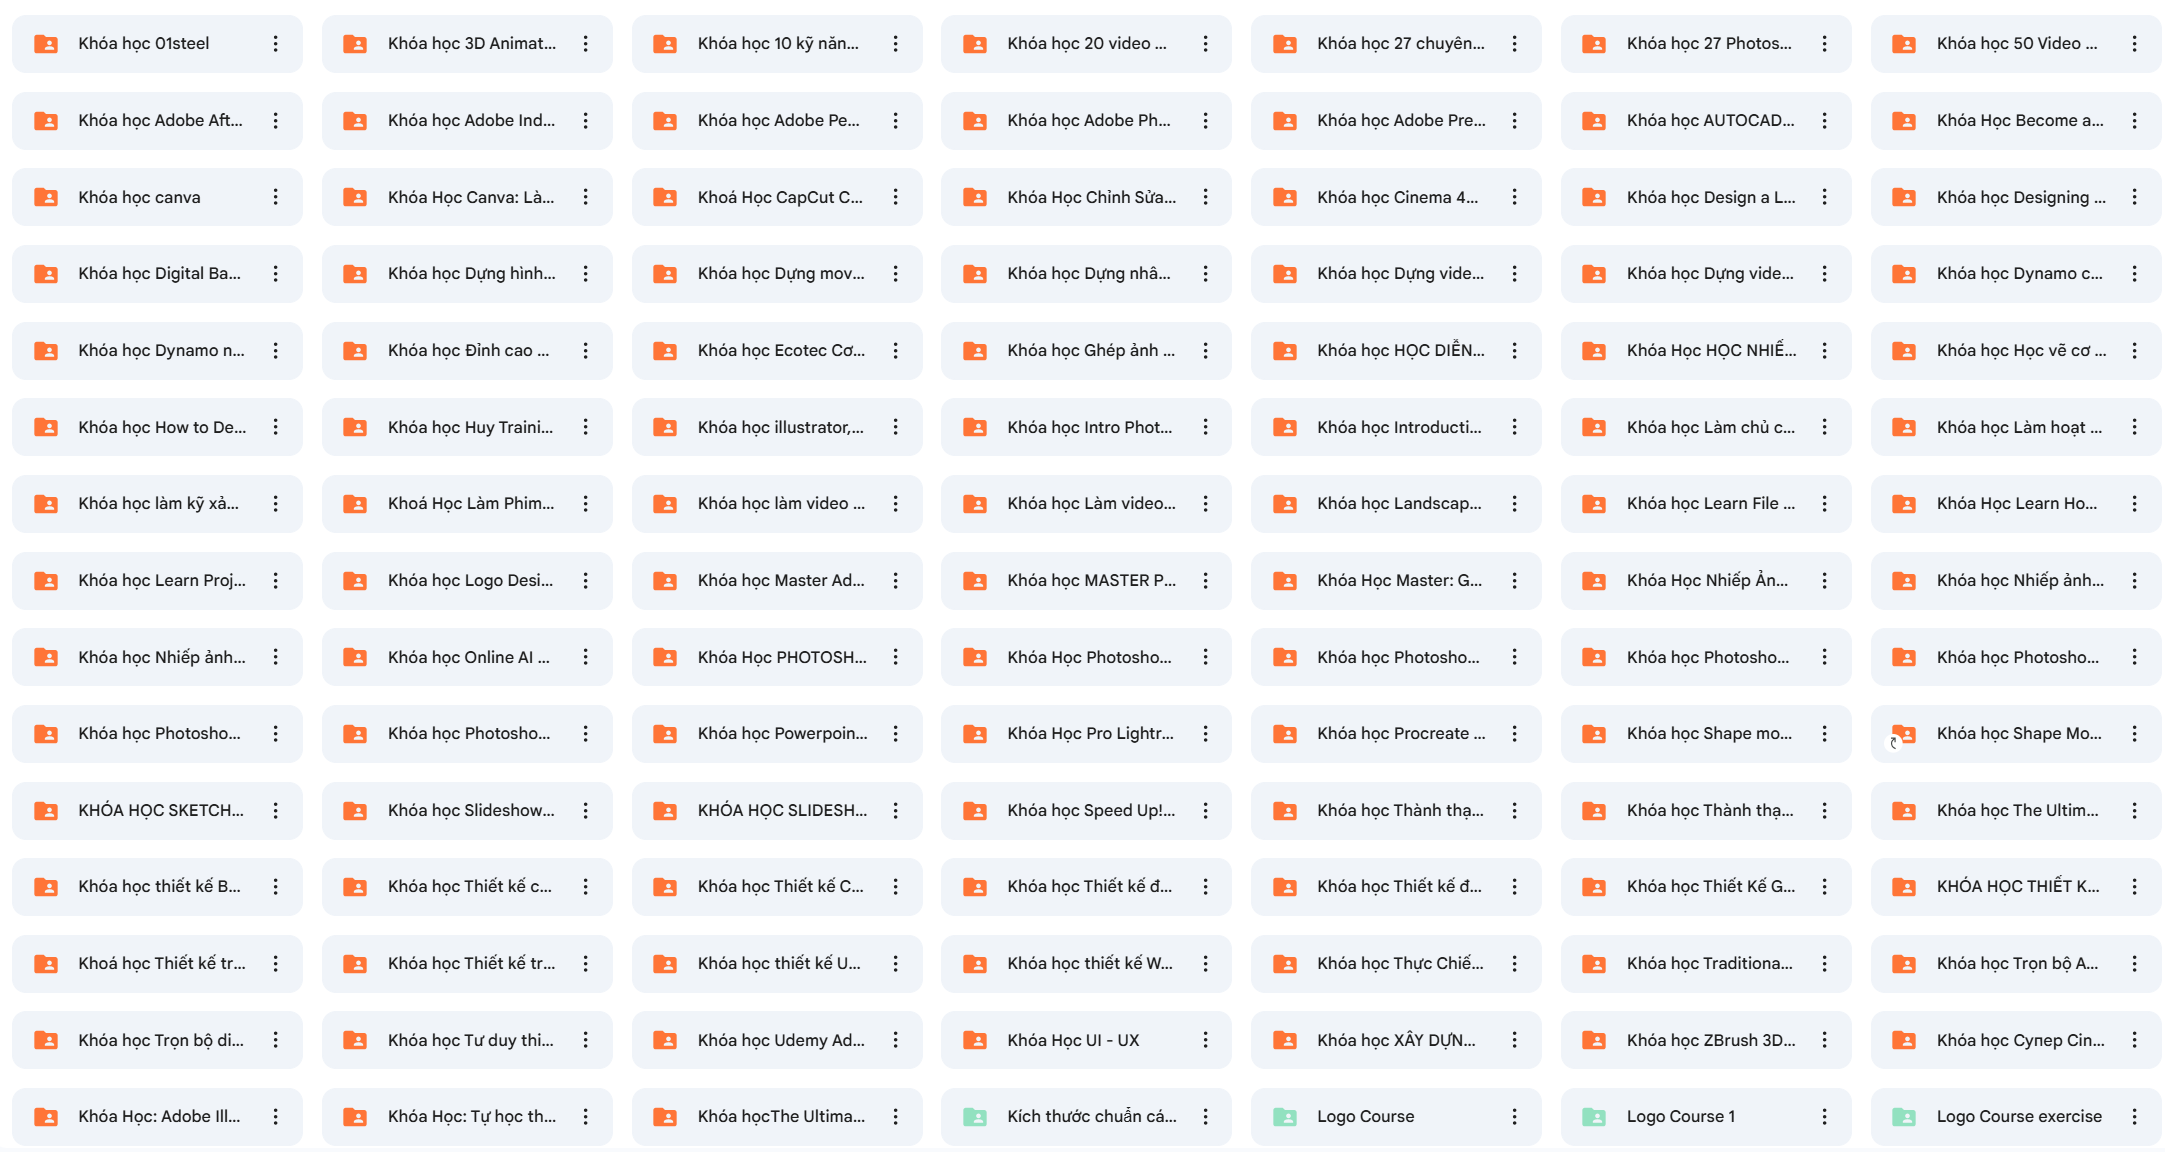This screenshot has height=1152, width=2165.
Task: Select the Khóa học Cinema 4 folder
Action: (x=1396, y=197)
